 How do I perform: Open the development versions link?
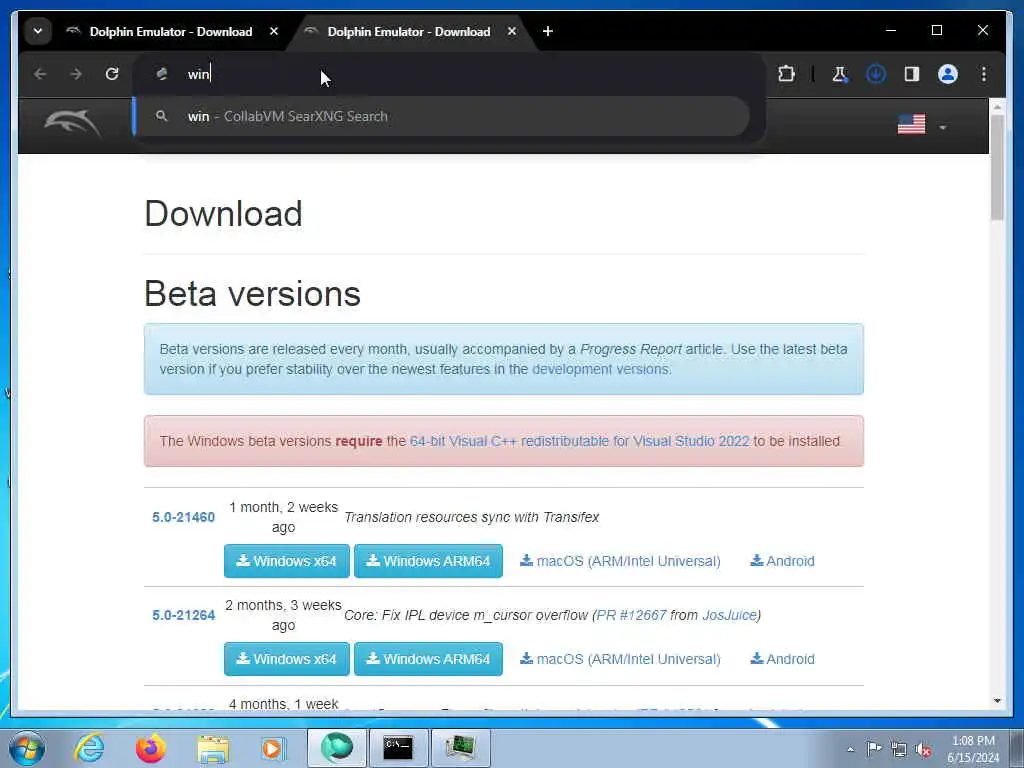pos(600,369)
